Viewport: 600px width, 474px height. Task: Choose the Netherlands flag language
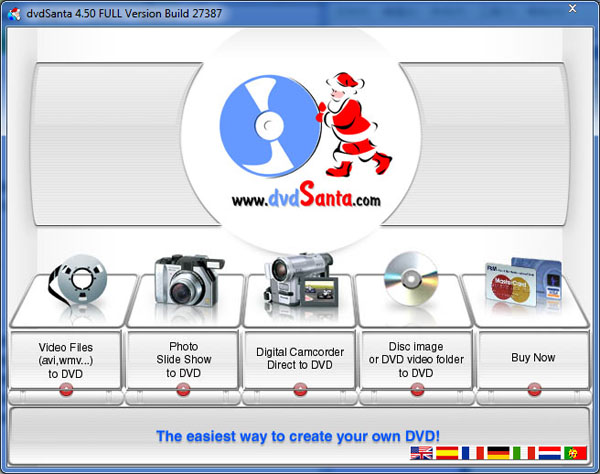pos(549,454)
